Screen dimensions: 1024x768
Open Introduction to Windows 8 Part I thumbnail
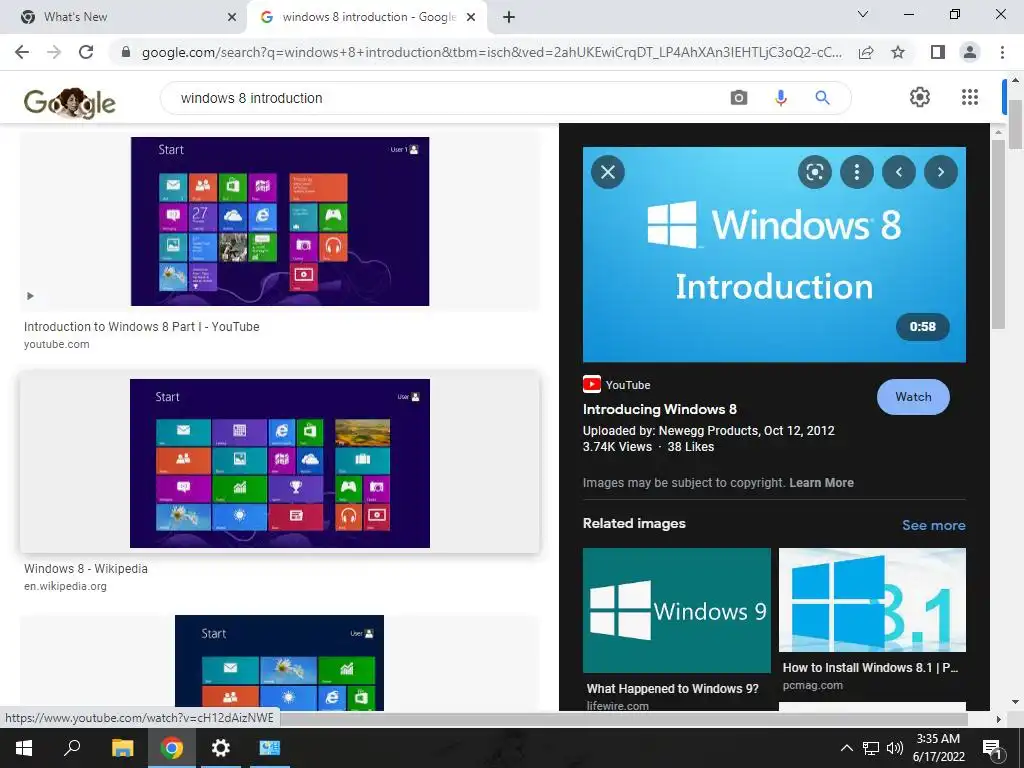[280, 221]
